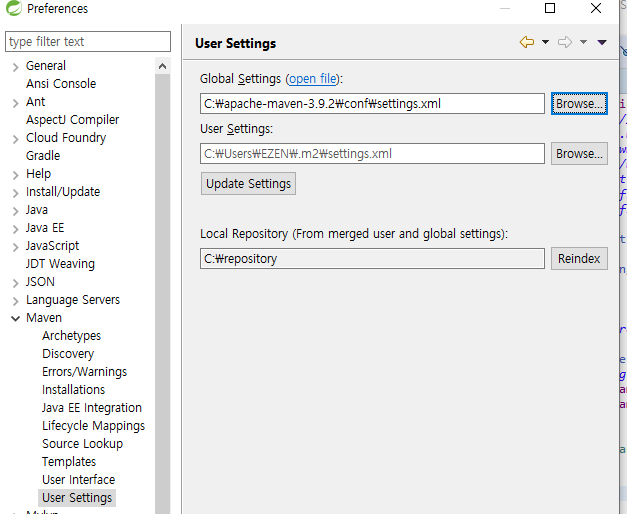Click the tree vertical scrollbar track
Viewport: 627px width, 514px height.
pyautogui.click(x=162, y=294)
